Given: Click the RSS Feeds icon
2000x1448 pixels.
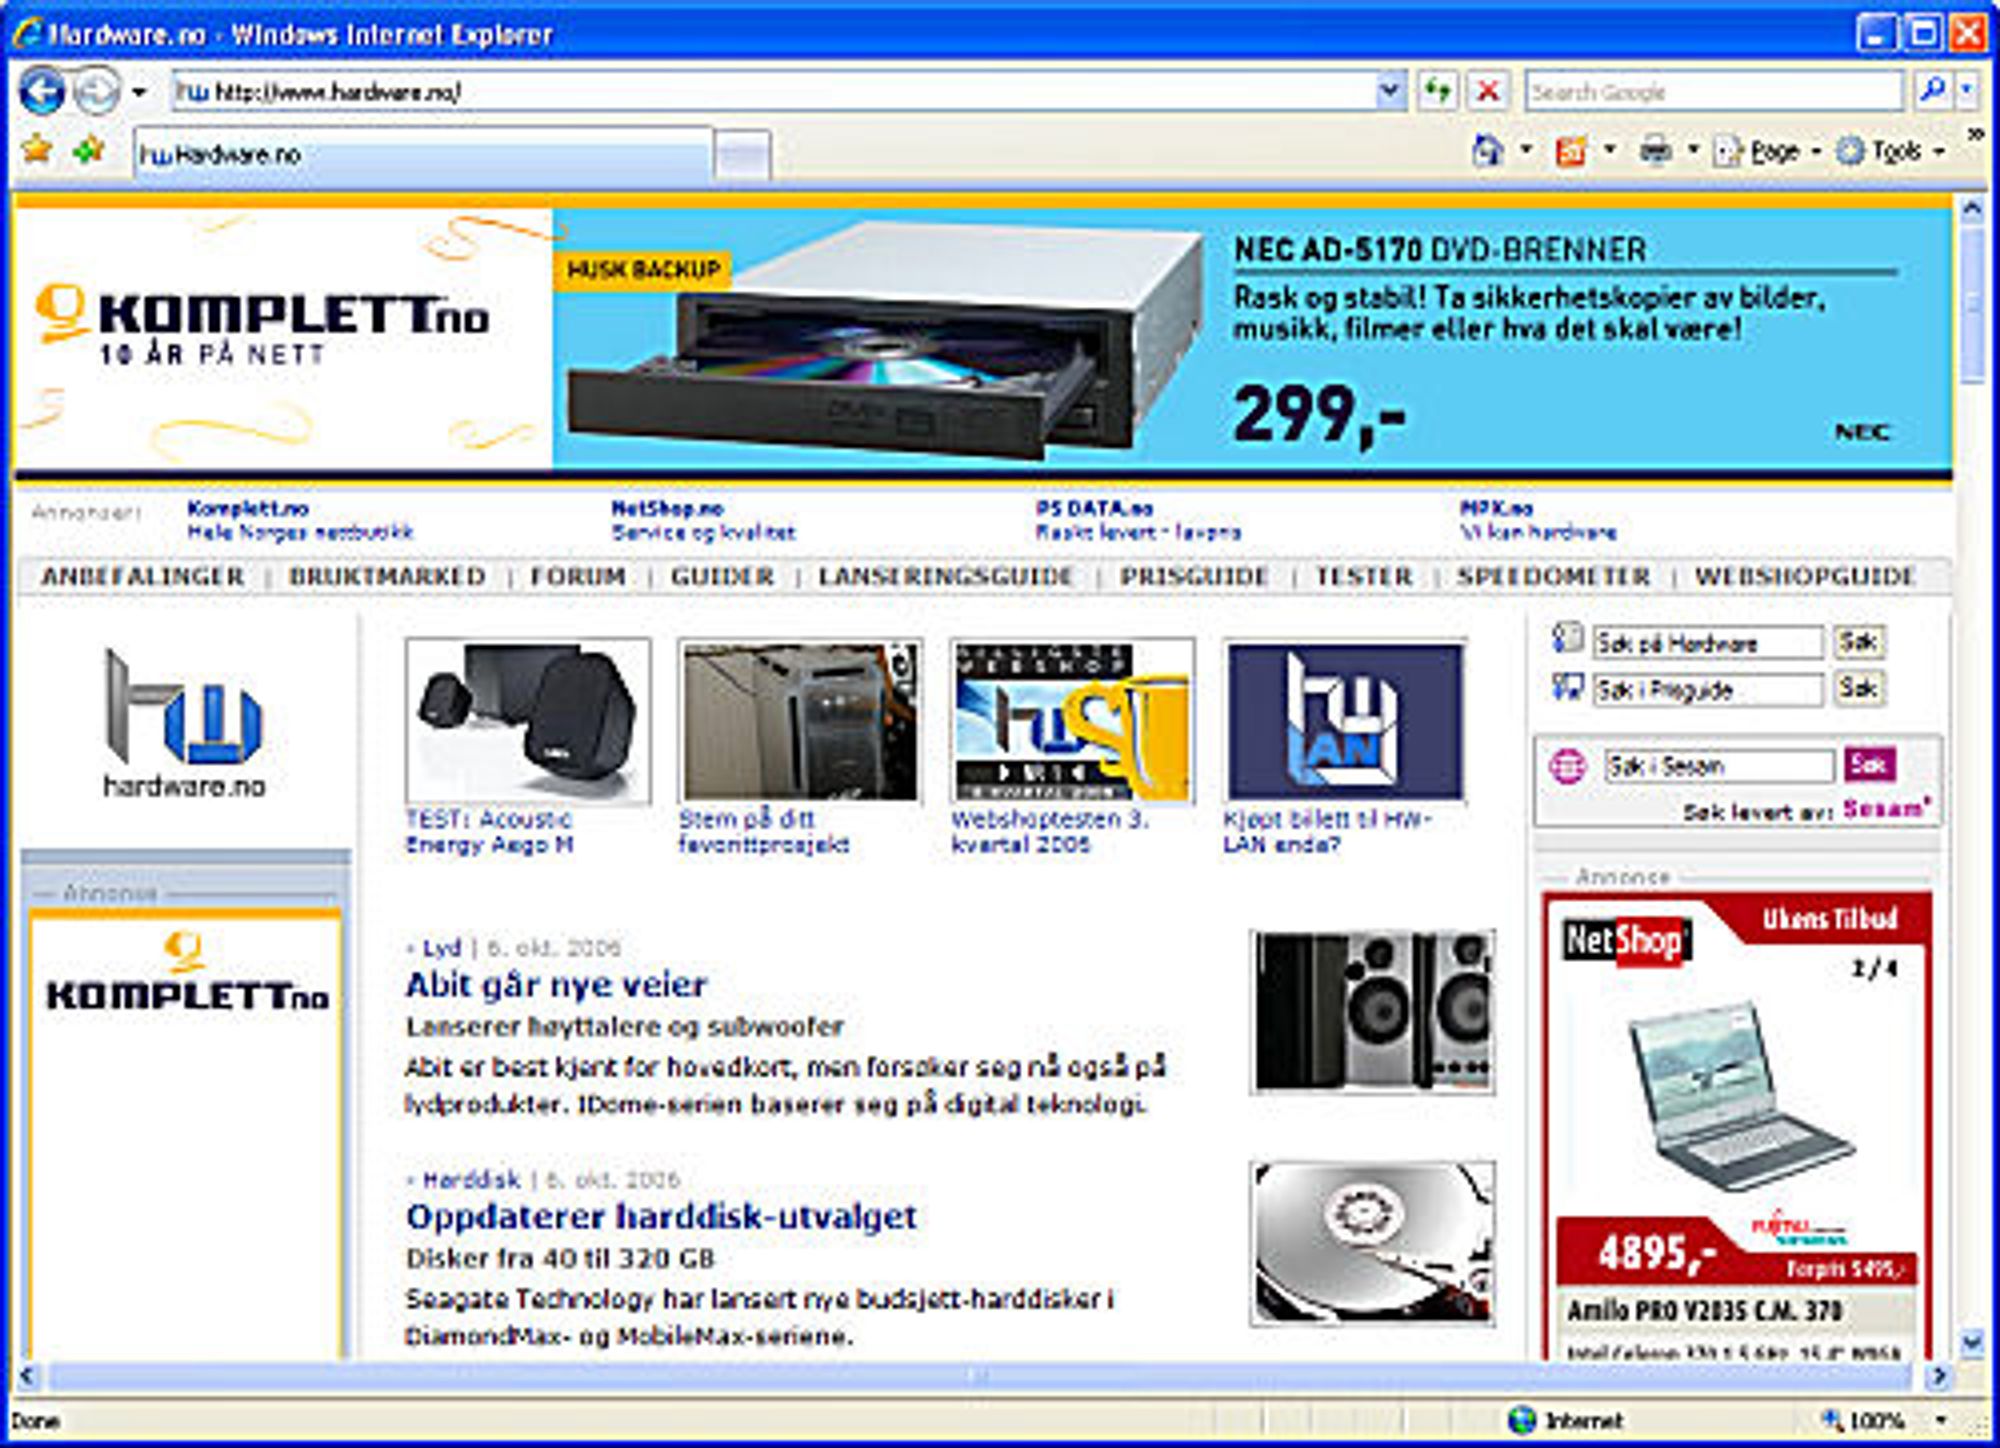Looking at the screenshot, I should click(1572, 152).
